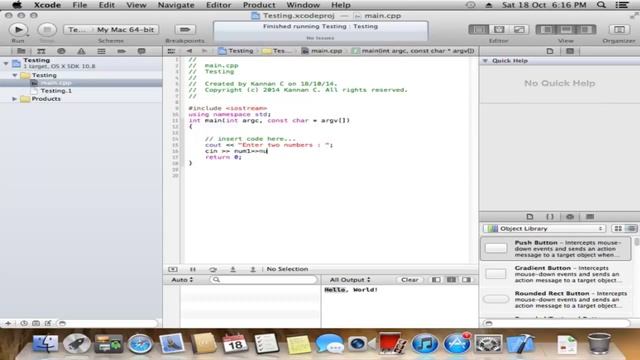Show the Log navigator
640x360 pixels.
tap(141, 51)
